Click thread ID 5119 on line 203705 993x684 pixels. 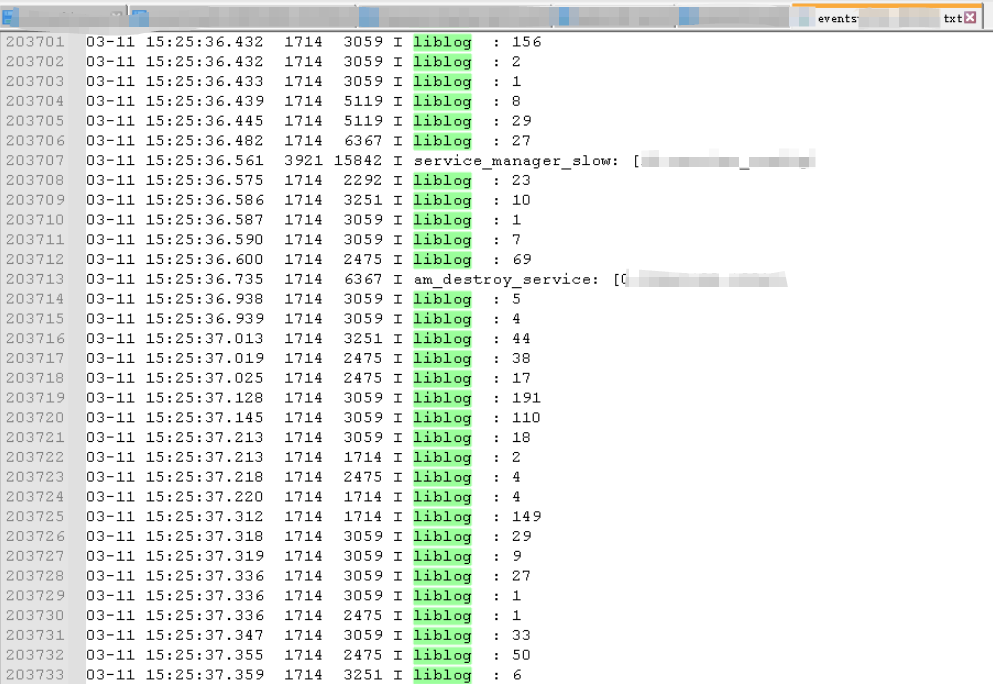[363, 121]
